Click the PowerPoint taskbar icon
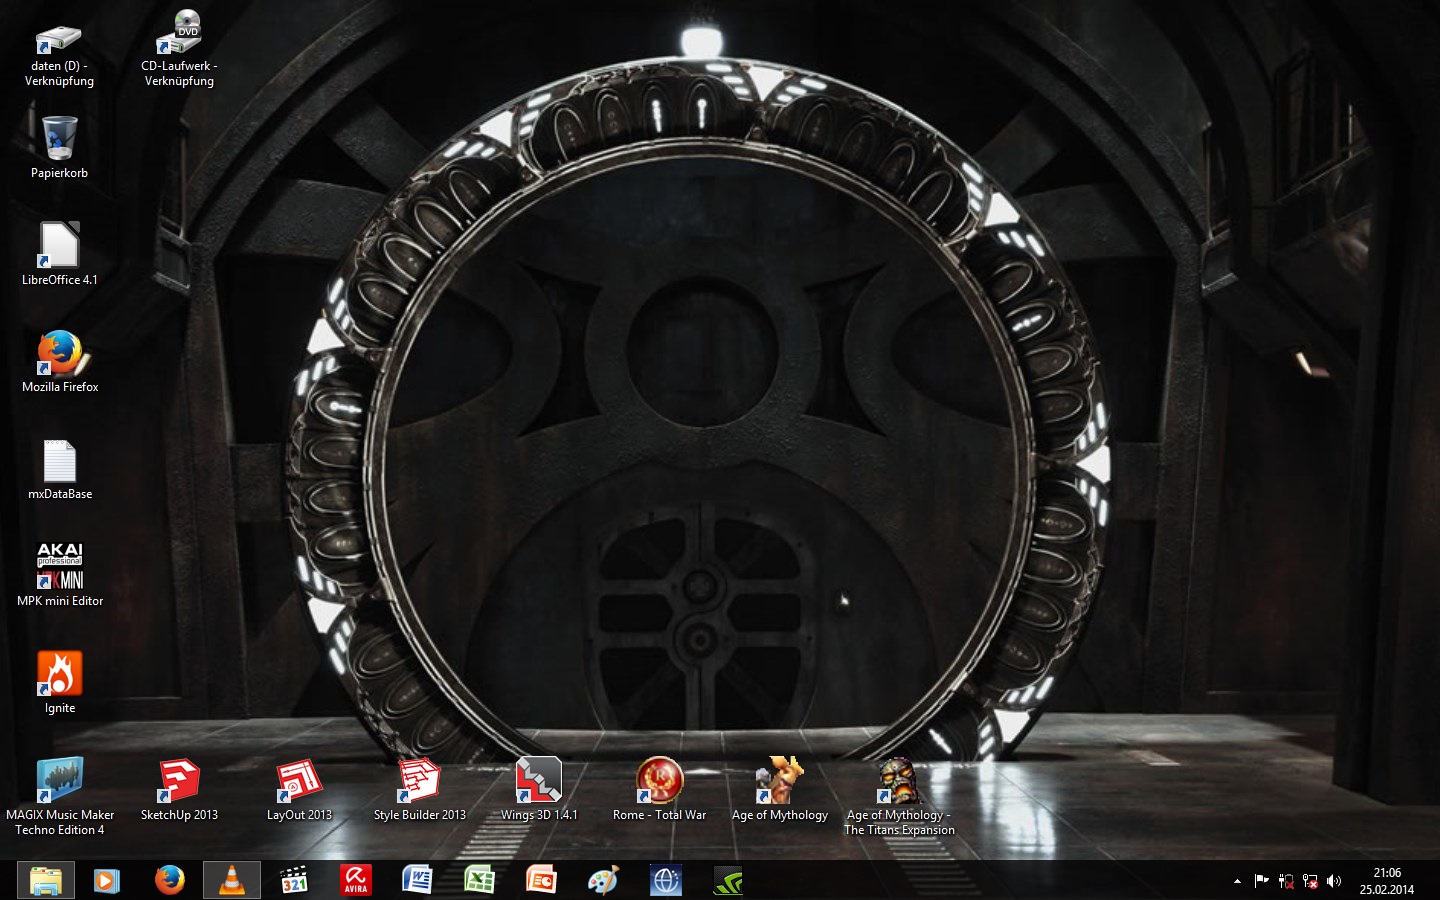Viewport: 1440px width, 900px height. click(x=541, y=881)
